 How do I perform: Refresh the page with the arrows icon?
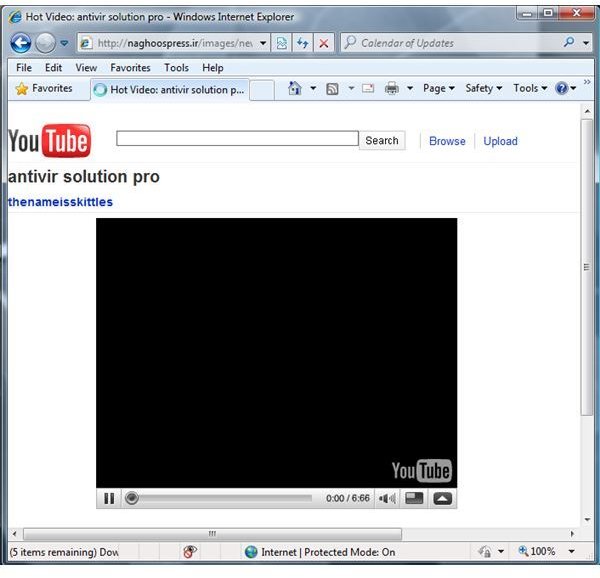pos(303,43)
